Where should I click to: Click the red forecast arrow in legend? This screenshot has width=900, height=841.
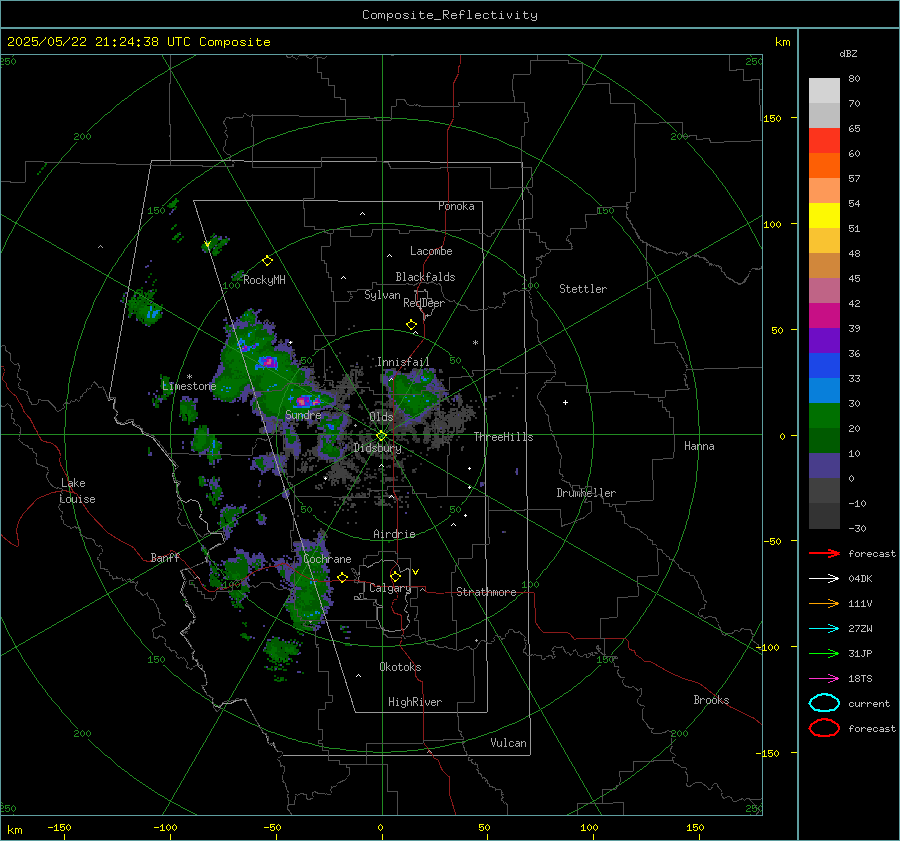tap(824, 553)
